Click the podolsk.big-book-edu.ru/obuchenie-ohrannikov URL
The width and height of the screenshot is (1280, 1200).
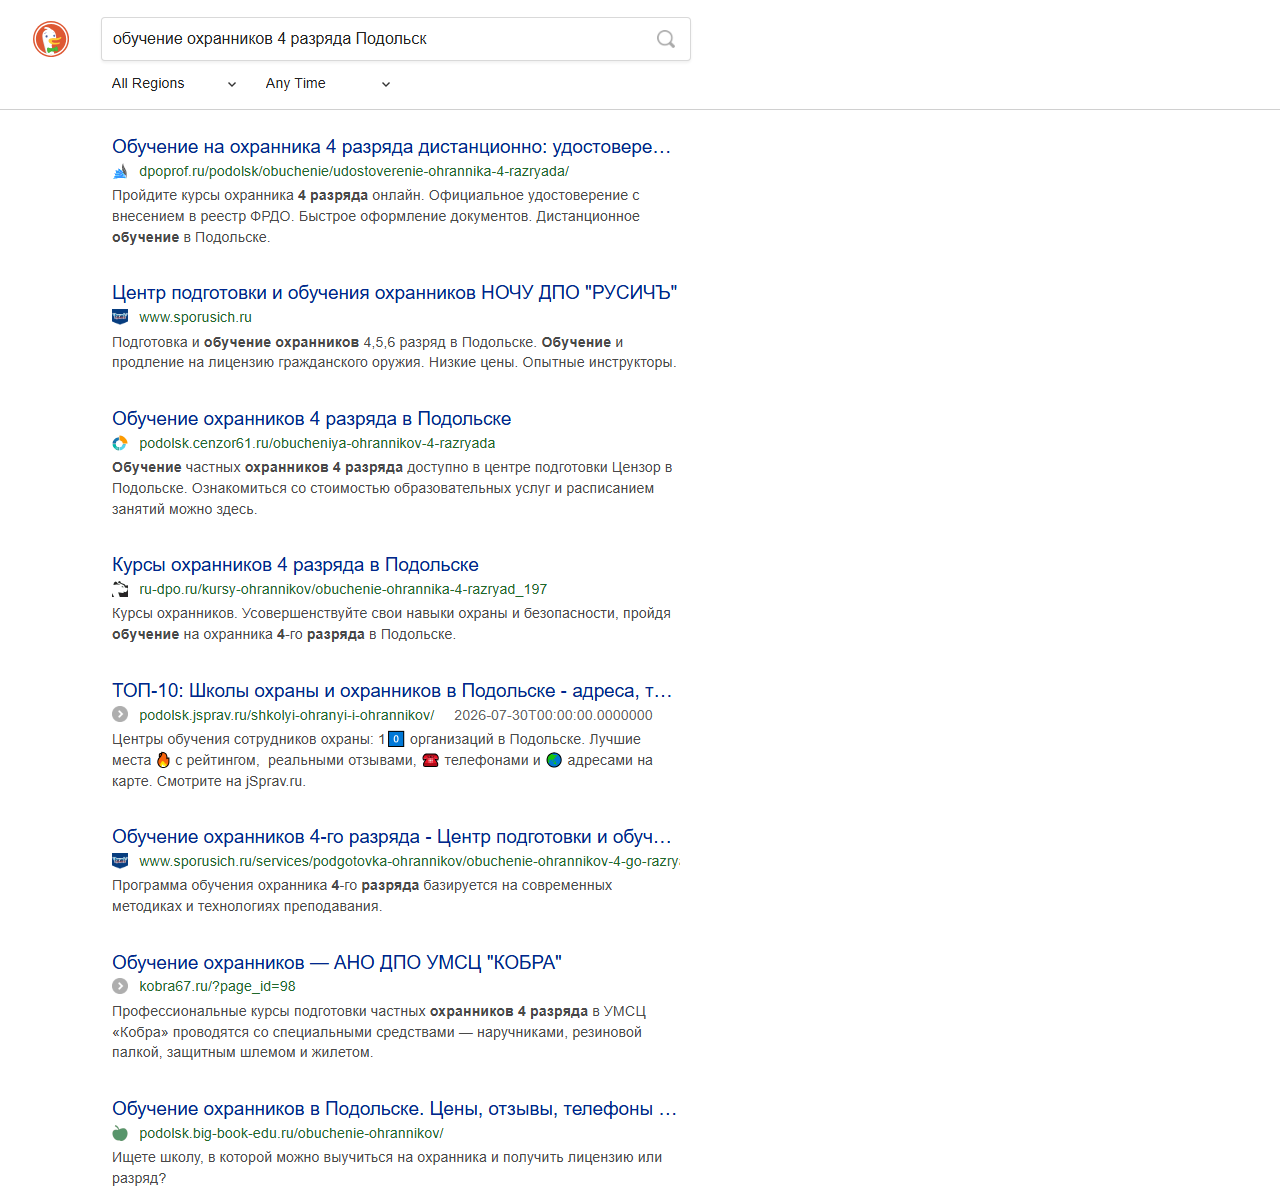coord(291,1133)
